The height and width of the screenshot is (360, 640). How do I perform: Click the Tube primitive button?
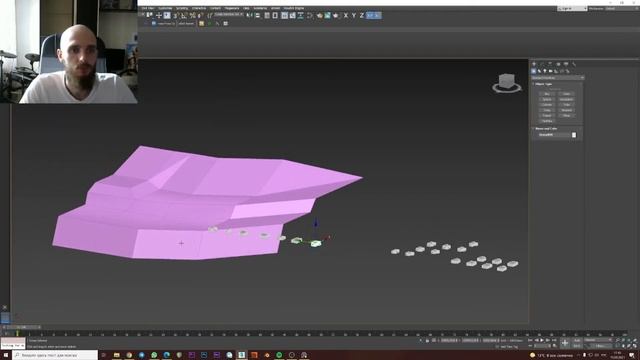pyautogui.click(x=567, y=104)
